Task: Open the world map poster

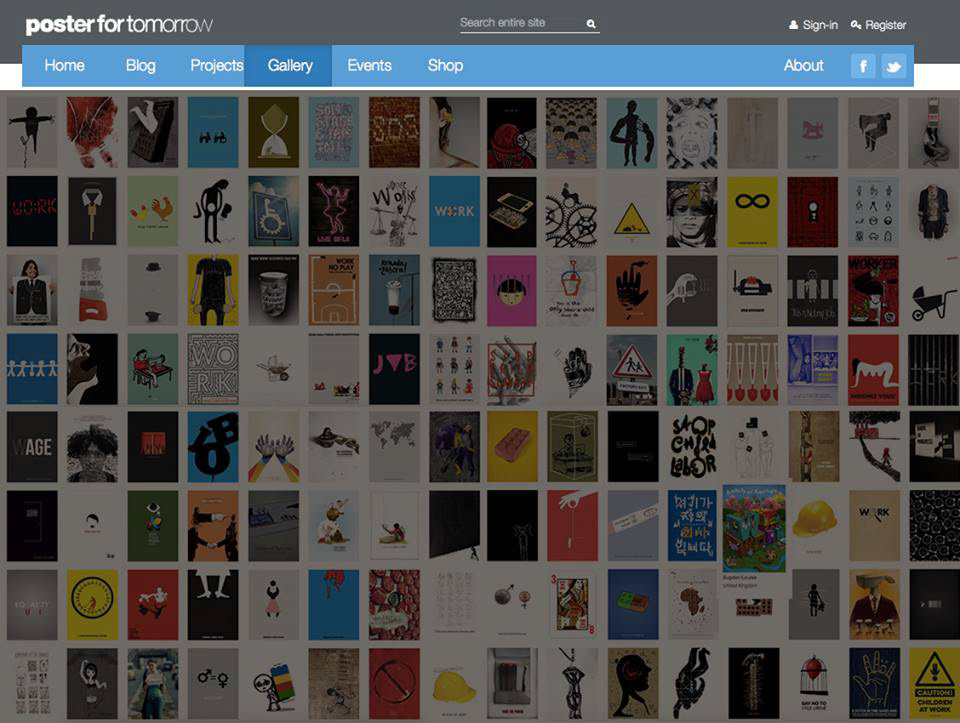Action: 394,447
